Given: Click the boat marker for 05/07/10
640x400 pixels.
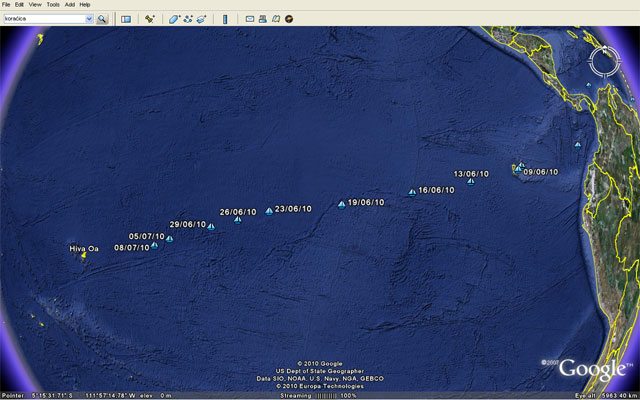Looking at the screenshot, I should [x=169, y=239].
